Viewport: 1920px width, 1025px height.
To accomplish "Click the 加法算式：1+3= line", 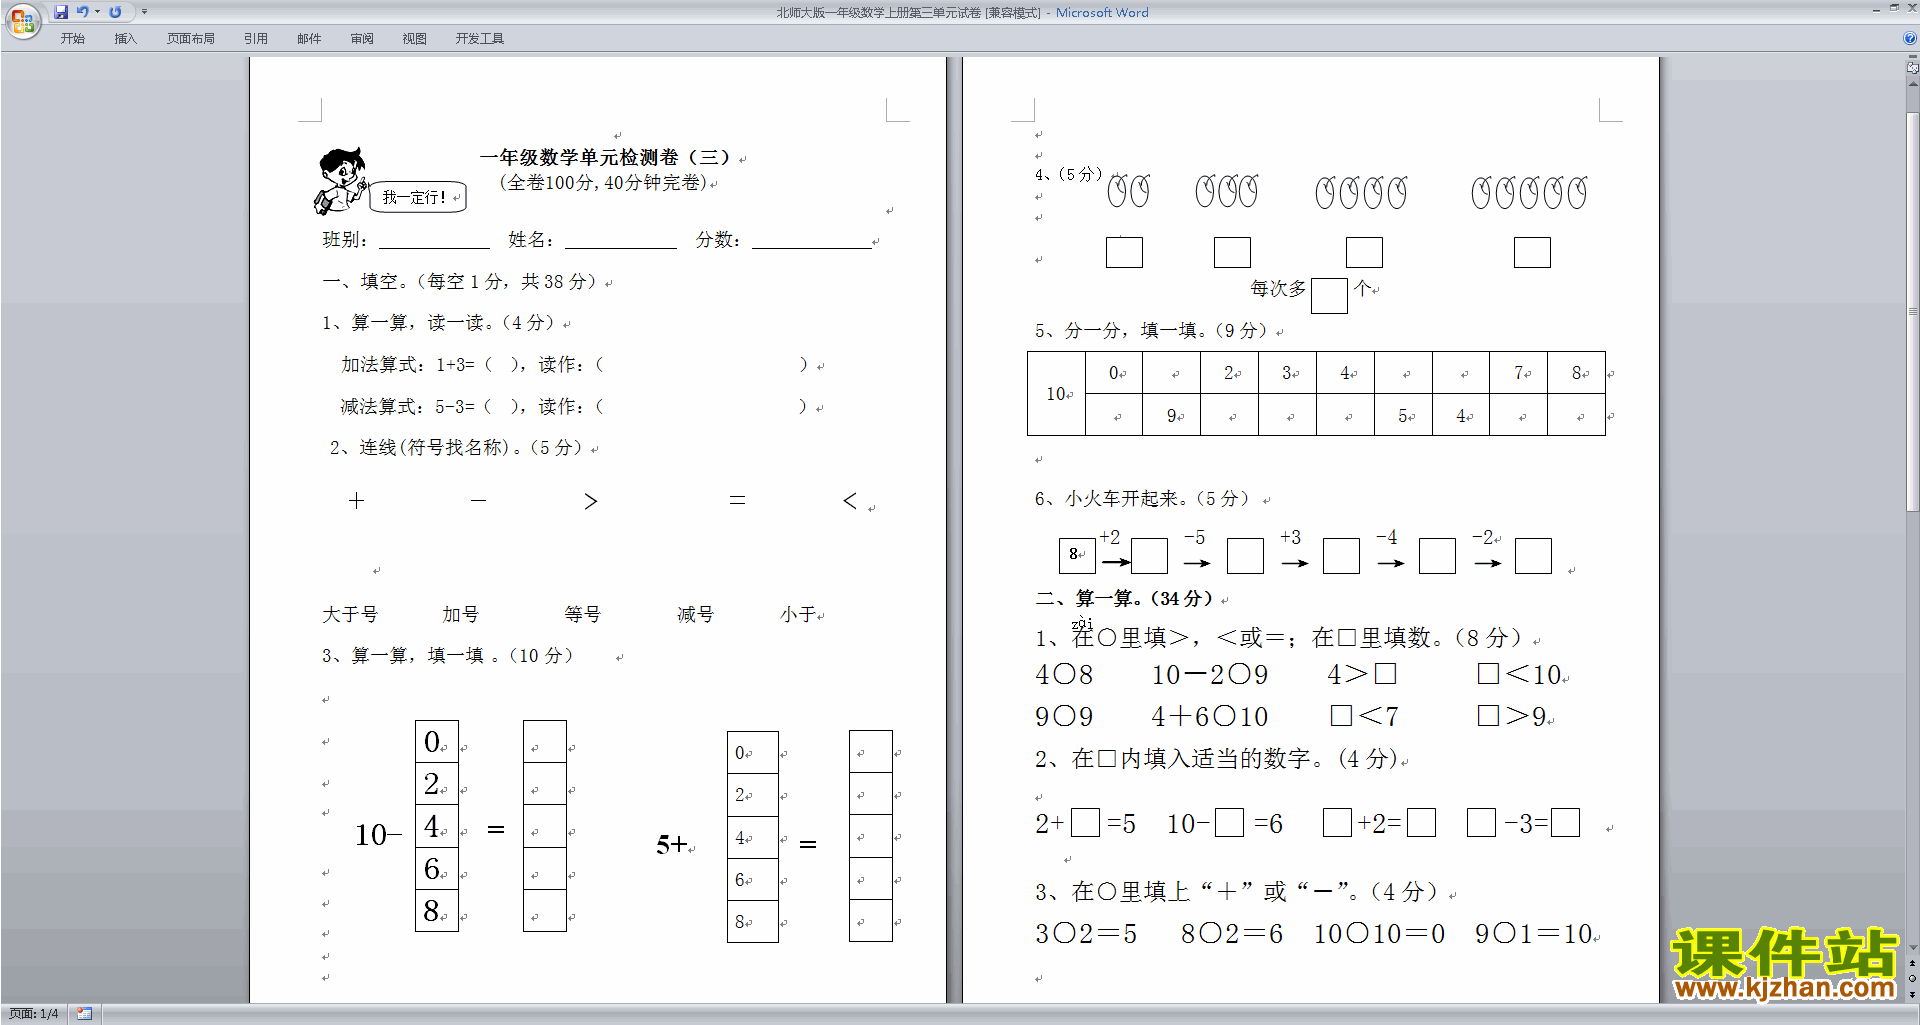I will point(575,365).
